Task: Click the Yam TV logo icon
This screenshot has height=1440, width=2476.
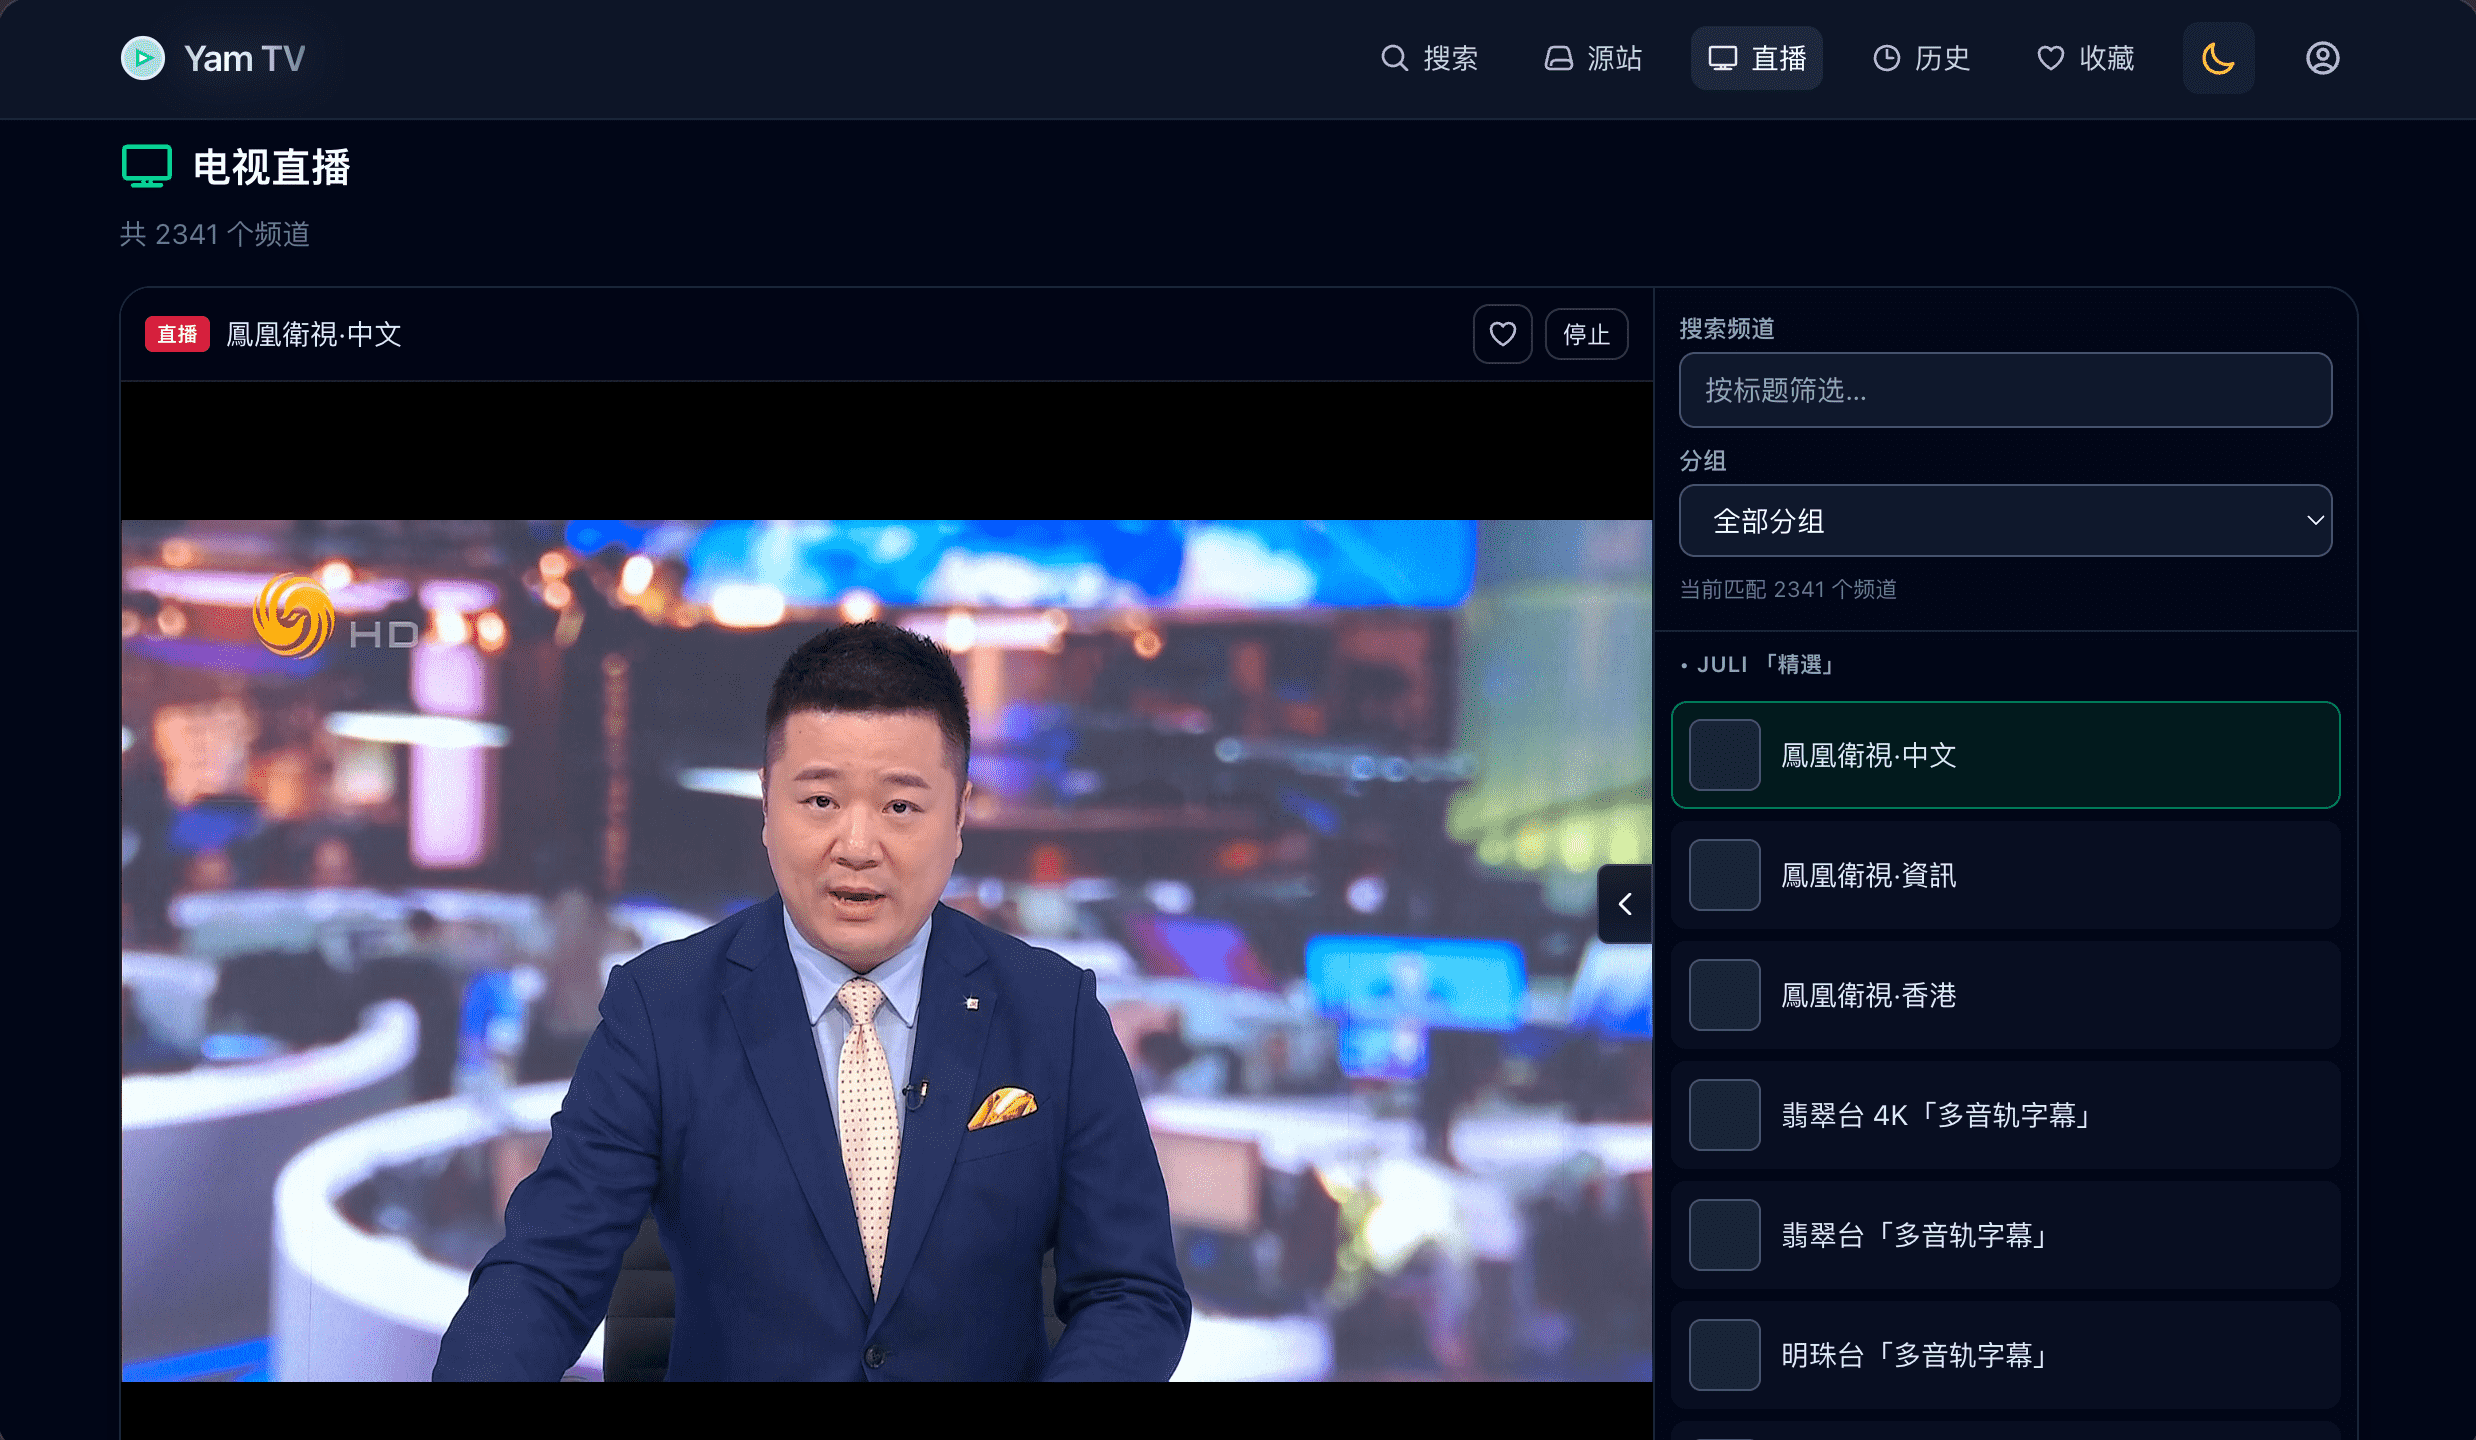Action: tap(143, 58)
